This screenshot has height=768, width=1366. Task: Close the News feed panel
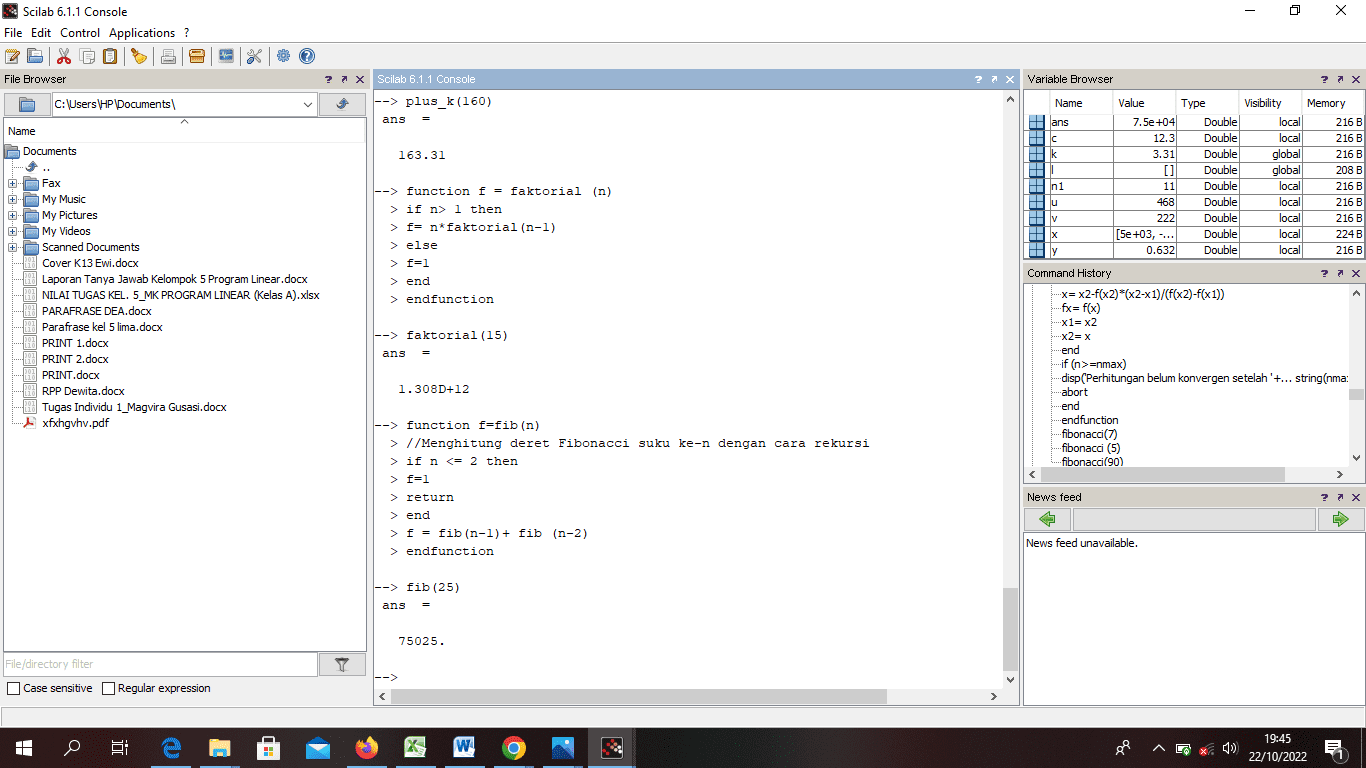click(x=1356, y=497)
